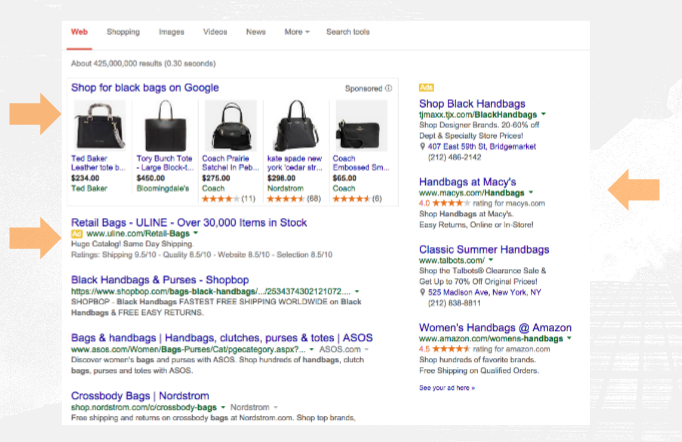Viewport: 682px width, 442px height.
Task: Expand dropdown arrow next to macys.com URL
Action: (x=531, y=192)
